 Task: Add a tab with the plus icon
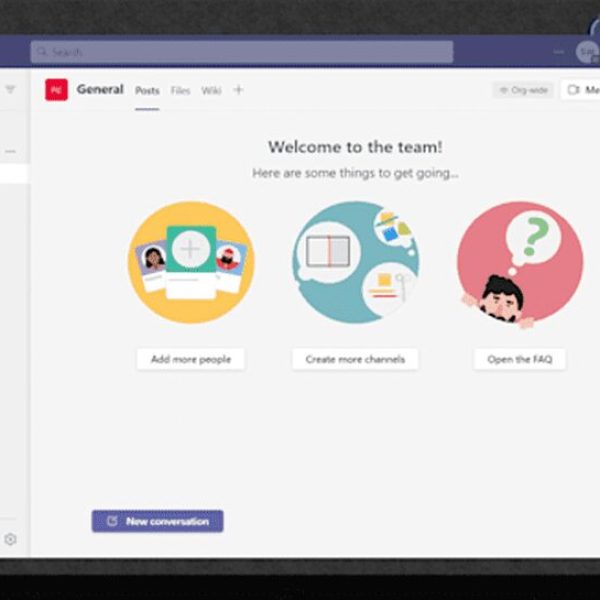(238, 90)
